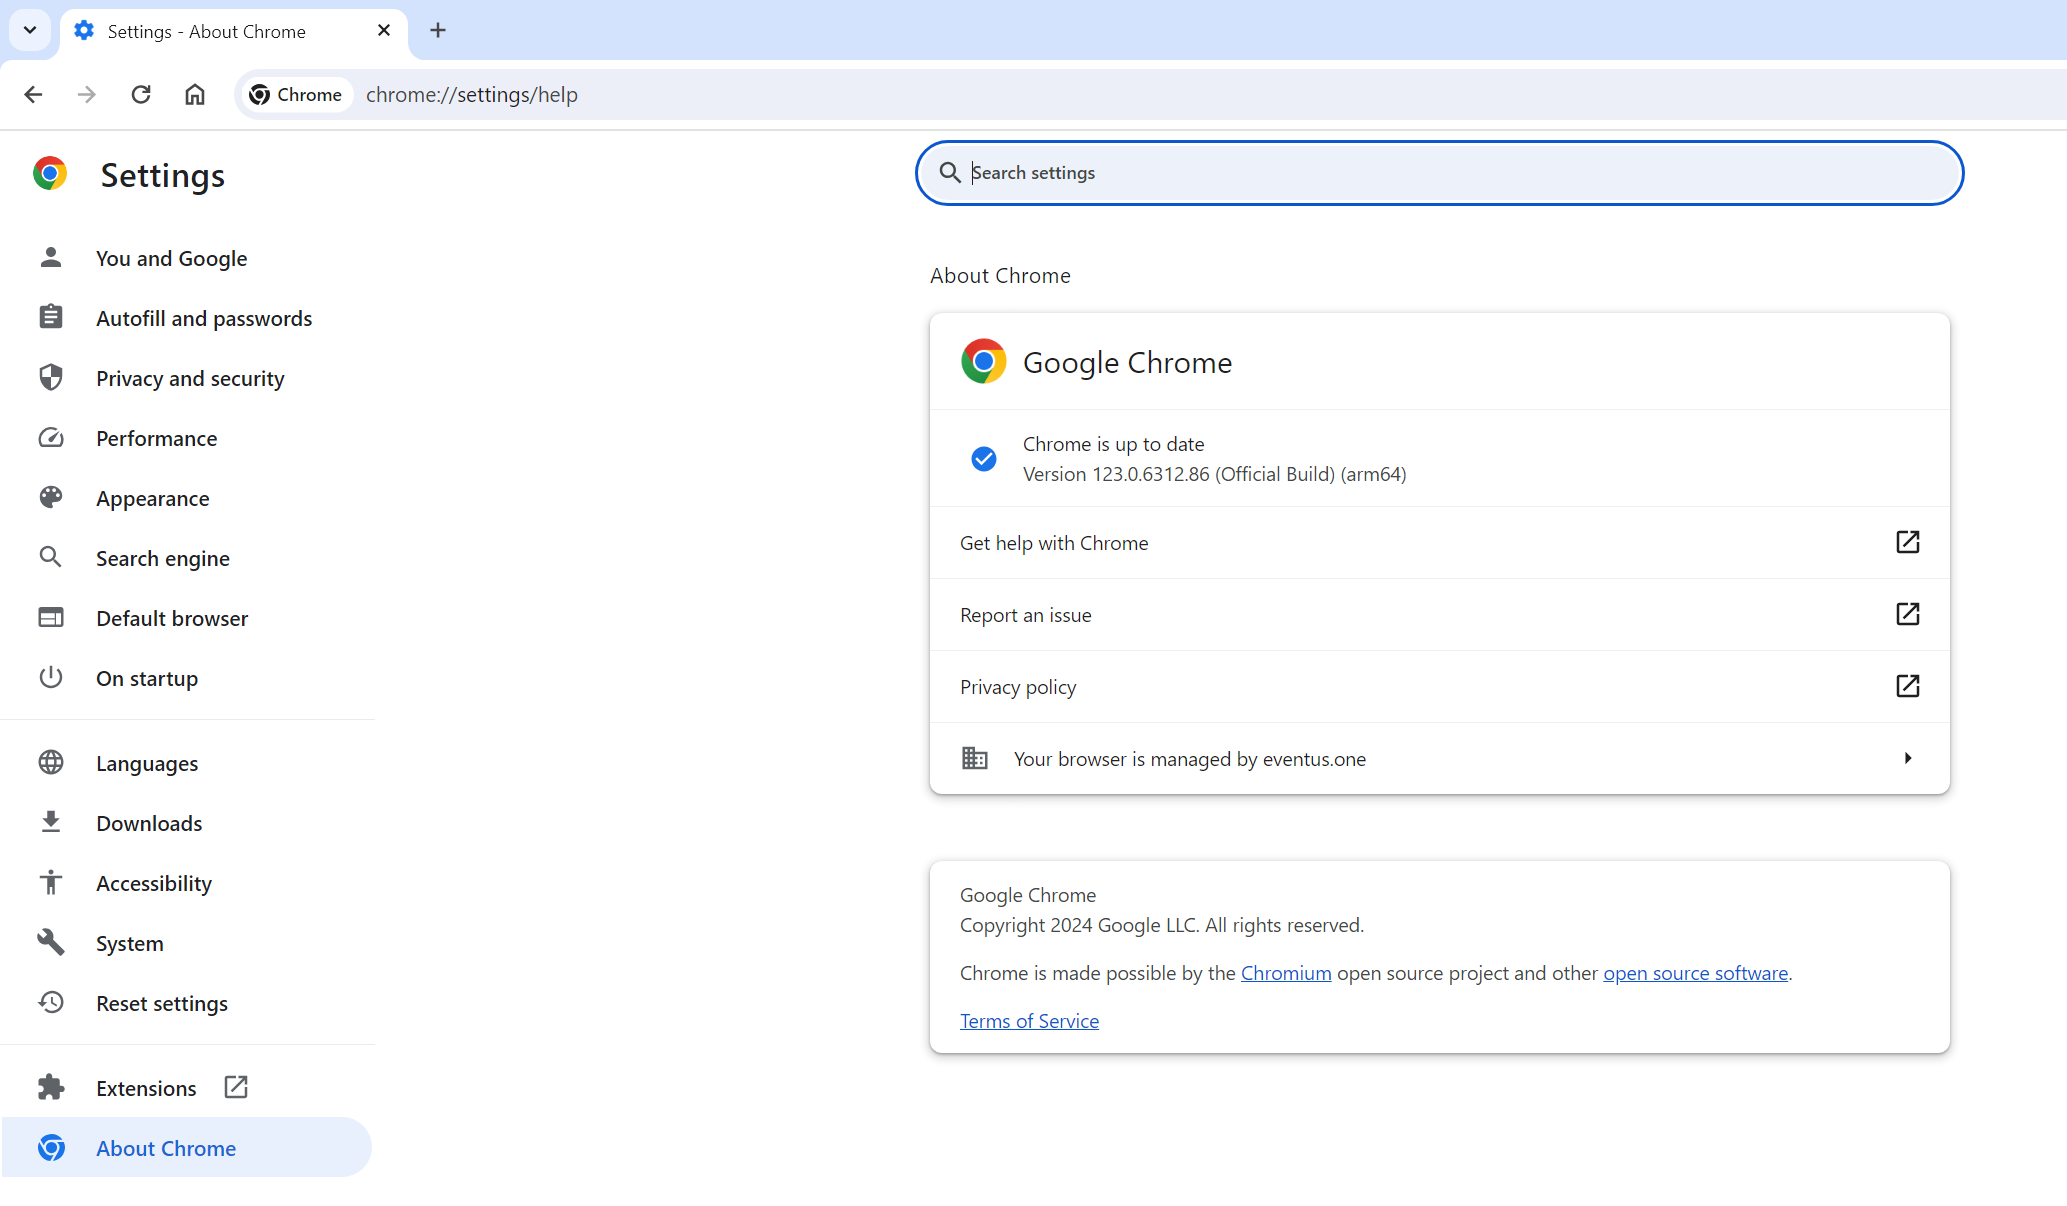This screenshot has height=1206, width=2067.
Task: Open the Terms of Service link
Action: coord(1028,1020)
